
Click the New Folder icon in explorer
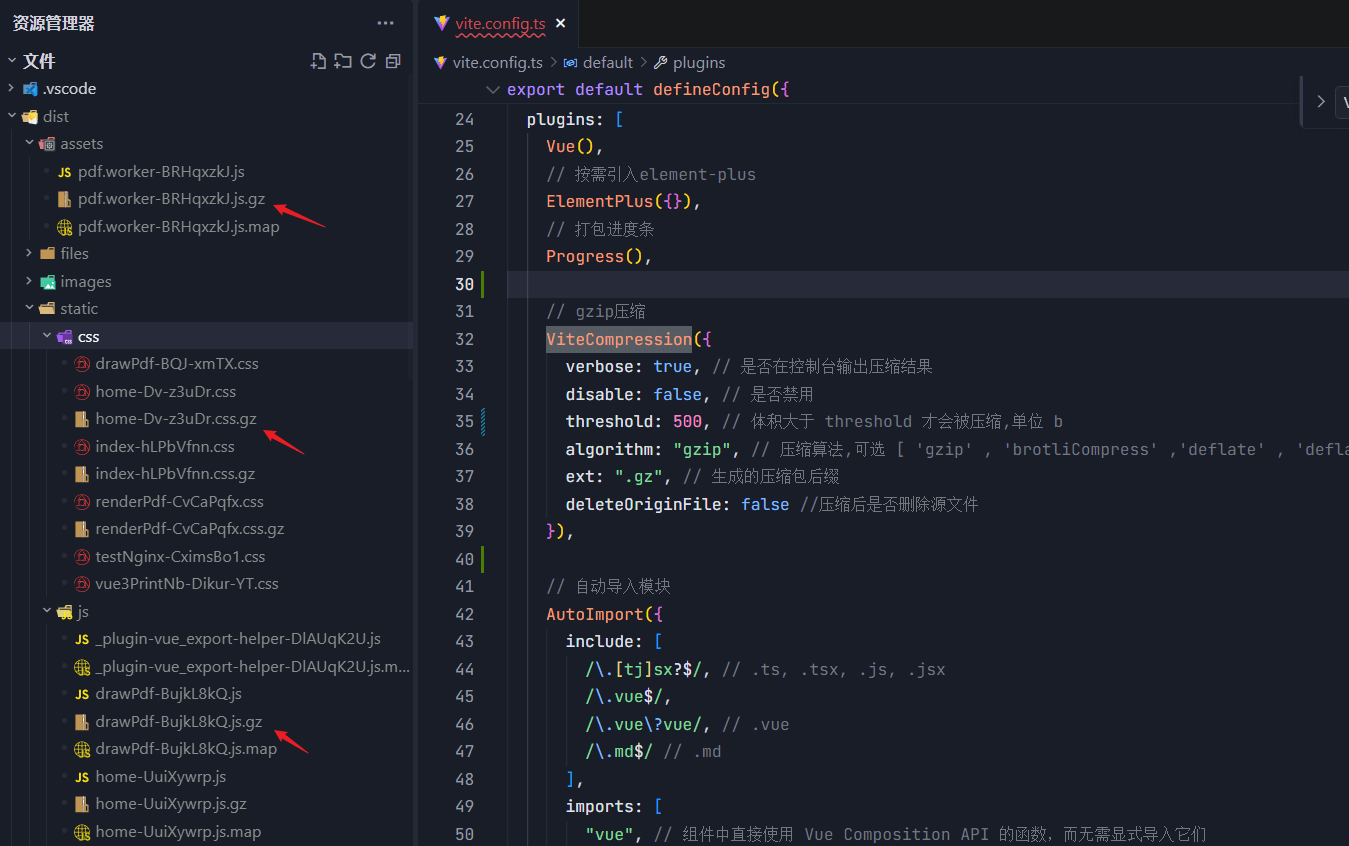click(343, 61)
